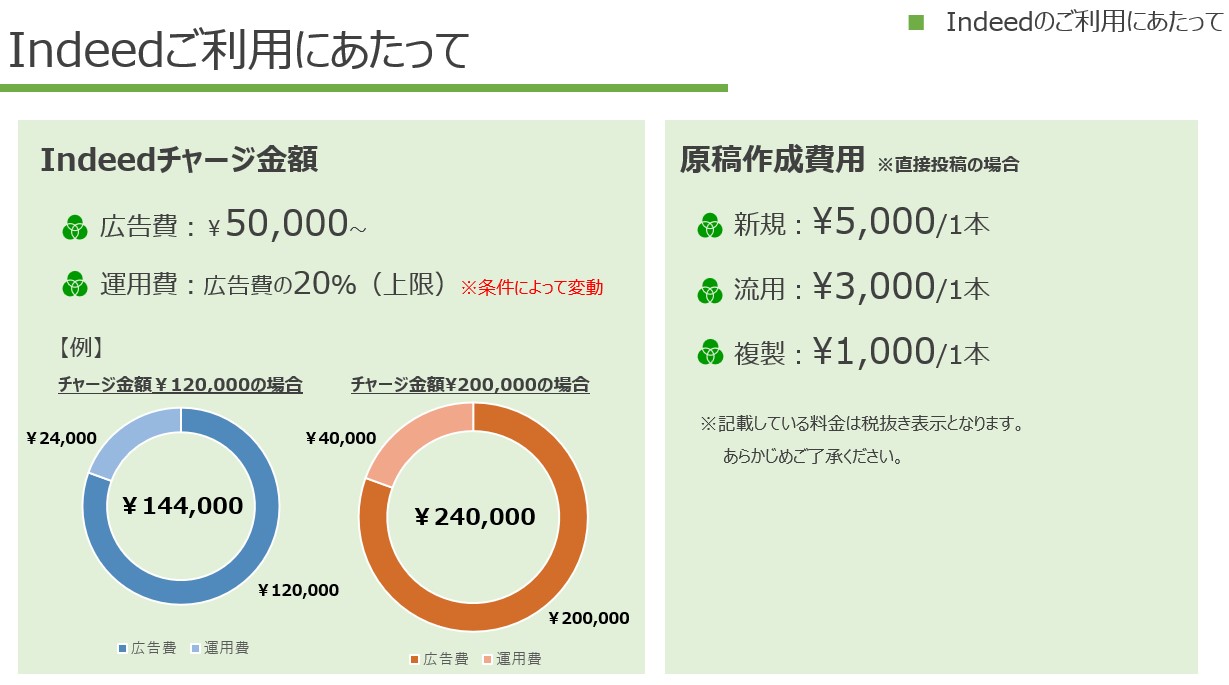1229x685 pixels.
Task: Click the red ※条件によって変動 note
Action: point(531,288)
